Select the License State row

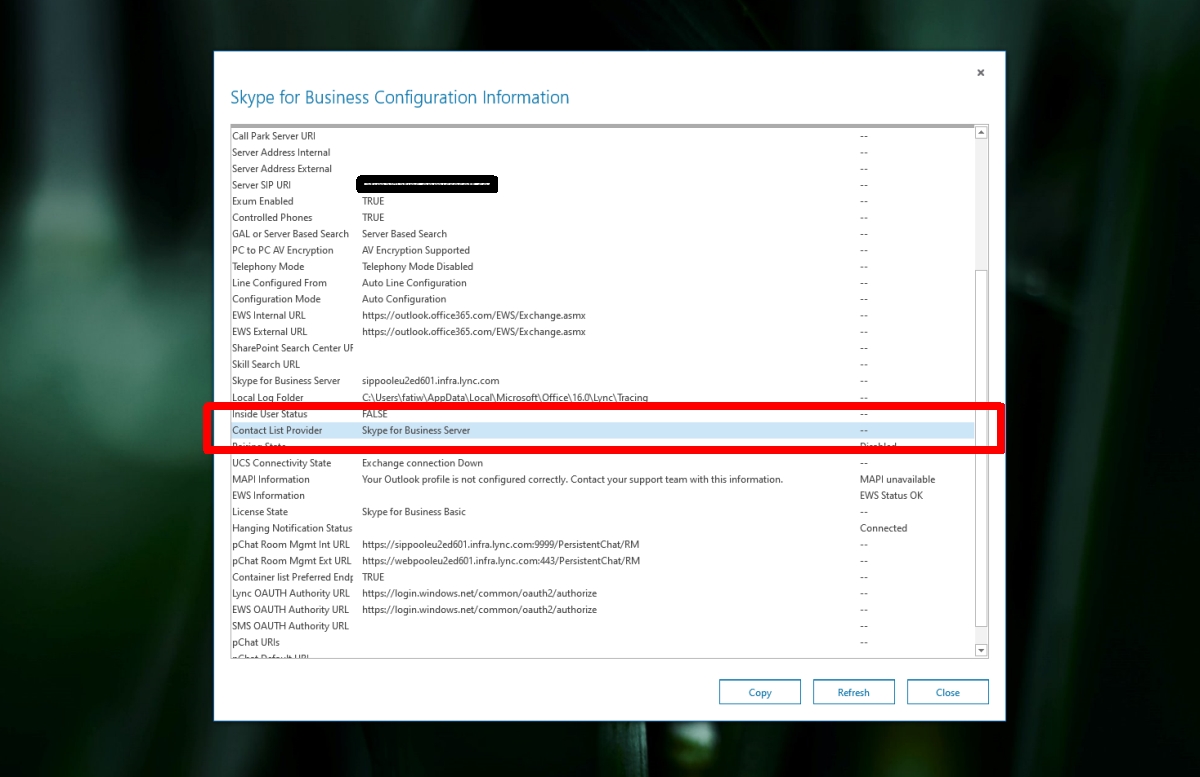(x=603, y=512)
